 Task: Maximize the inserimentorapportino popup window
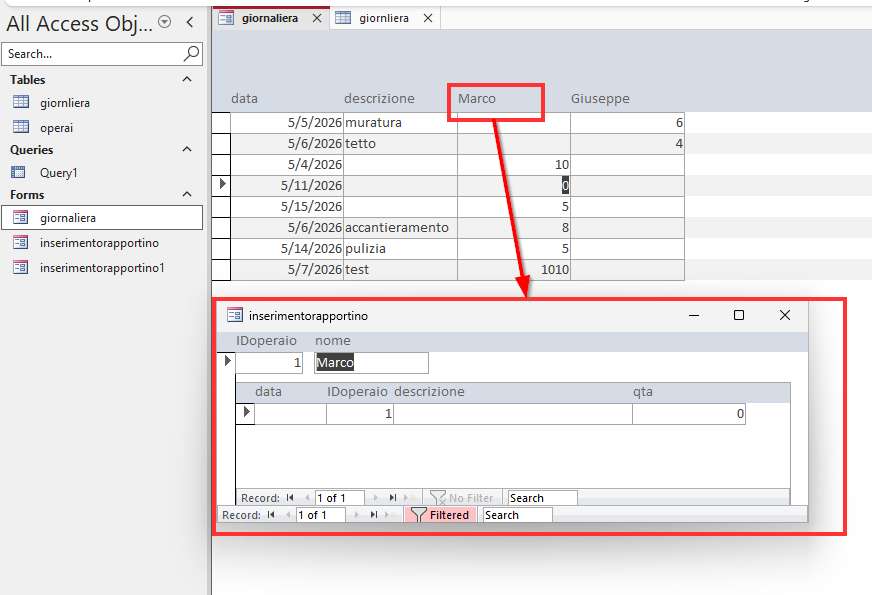coord(739,315)
